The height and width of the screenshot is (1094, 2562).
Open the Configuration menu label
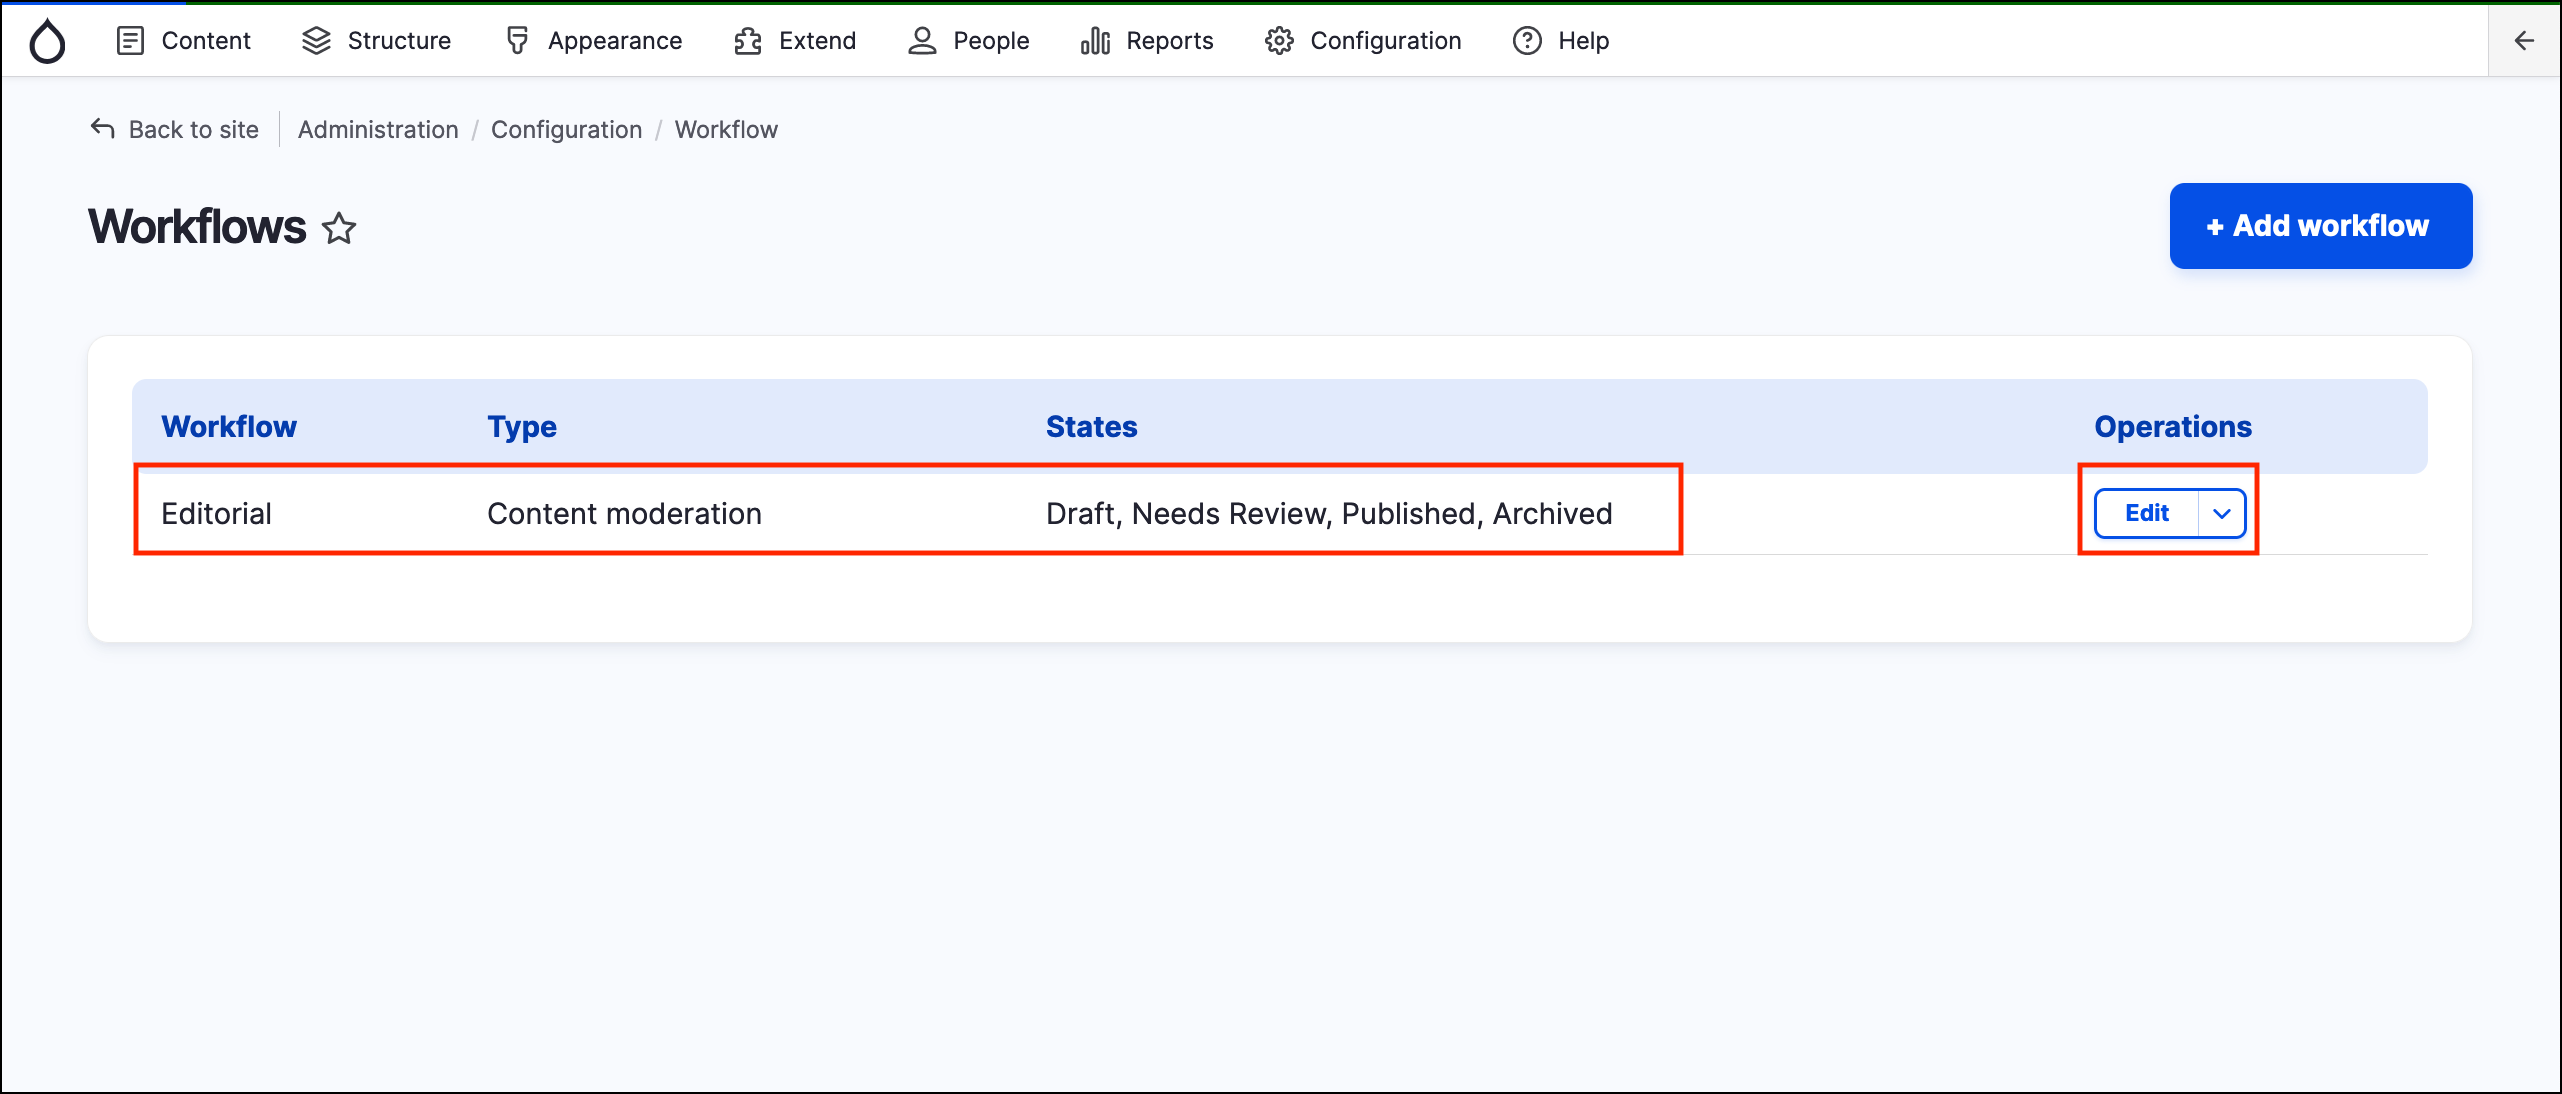coord(1385,41)
